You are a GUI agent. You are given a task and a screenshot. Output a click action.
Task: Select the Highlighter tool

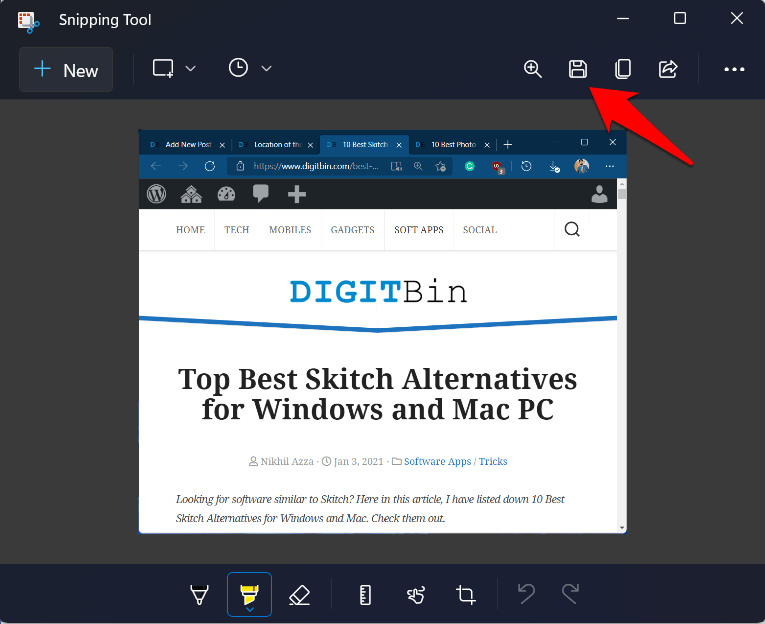coord(249,592)
